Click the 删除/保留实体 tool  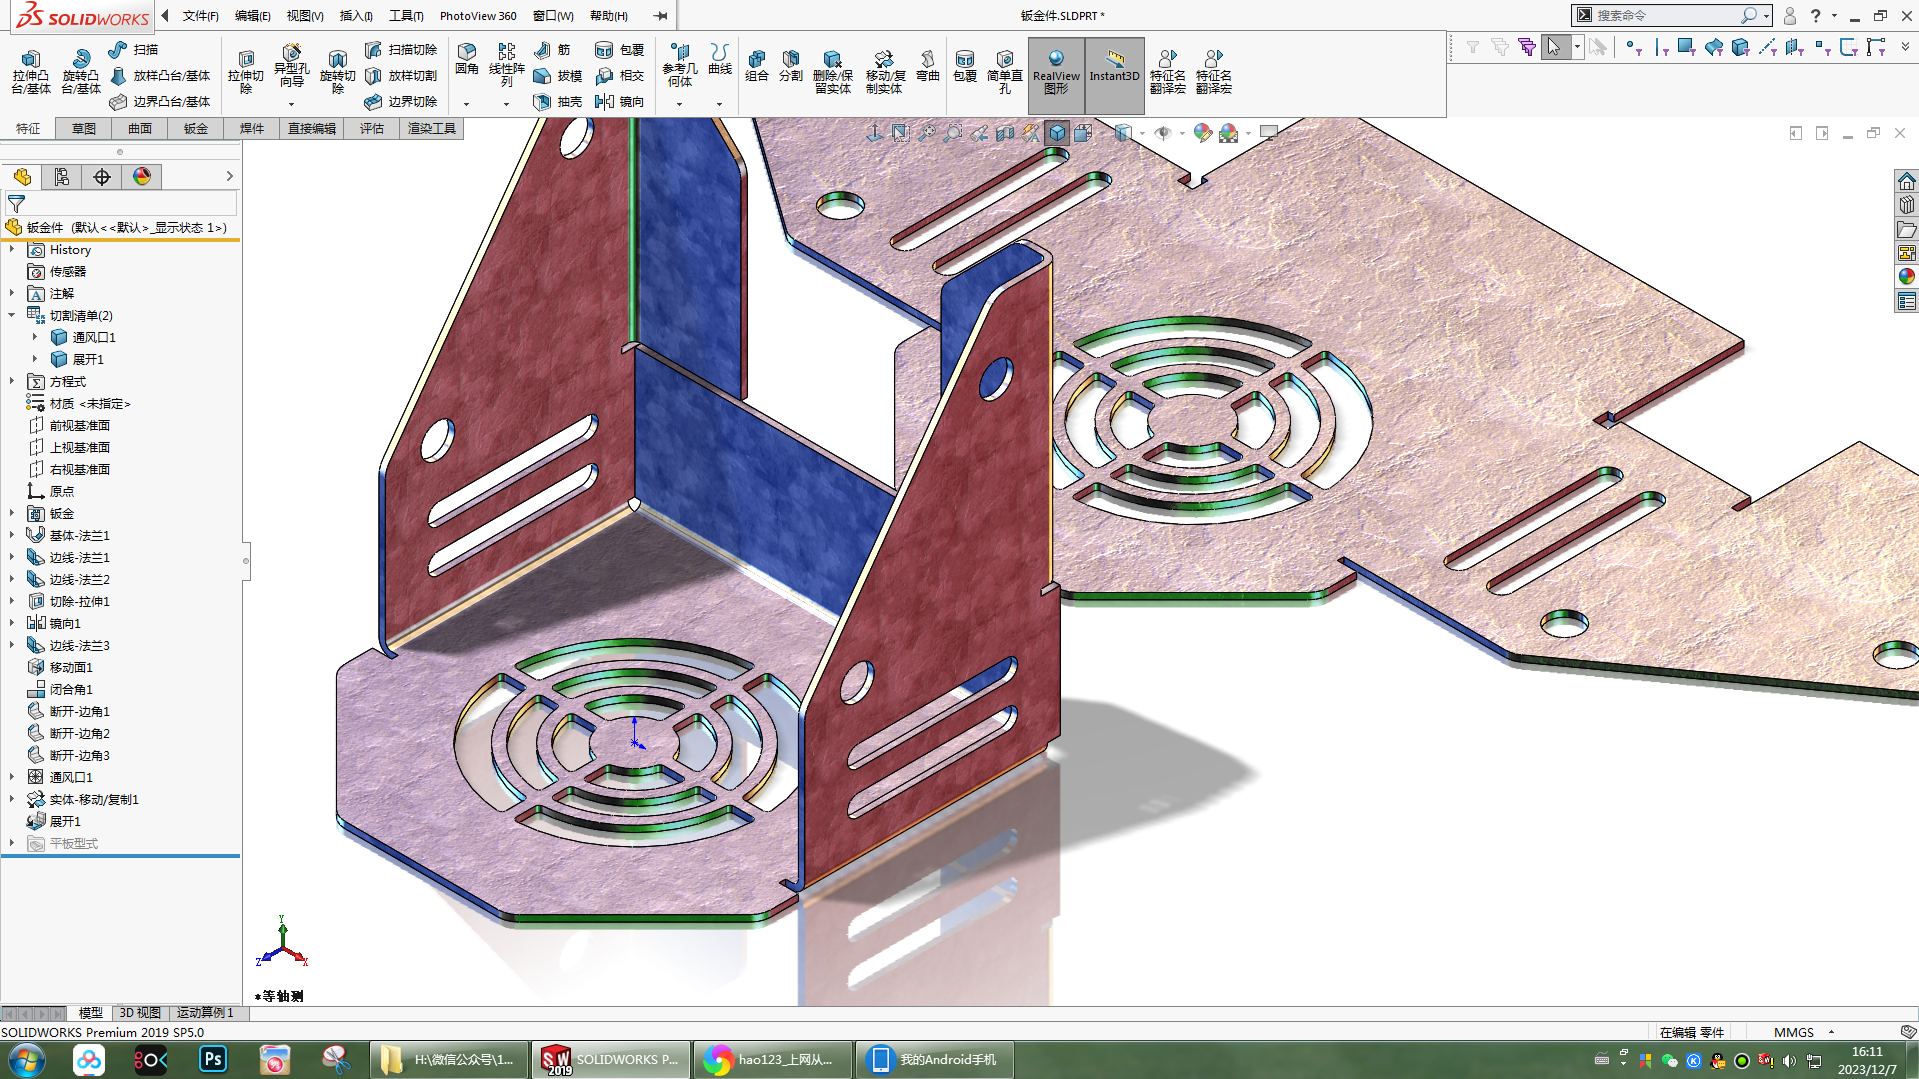(832, 71)
